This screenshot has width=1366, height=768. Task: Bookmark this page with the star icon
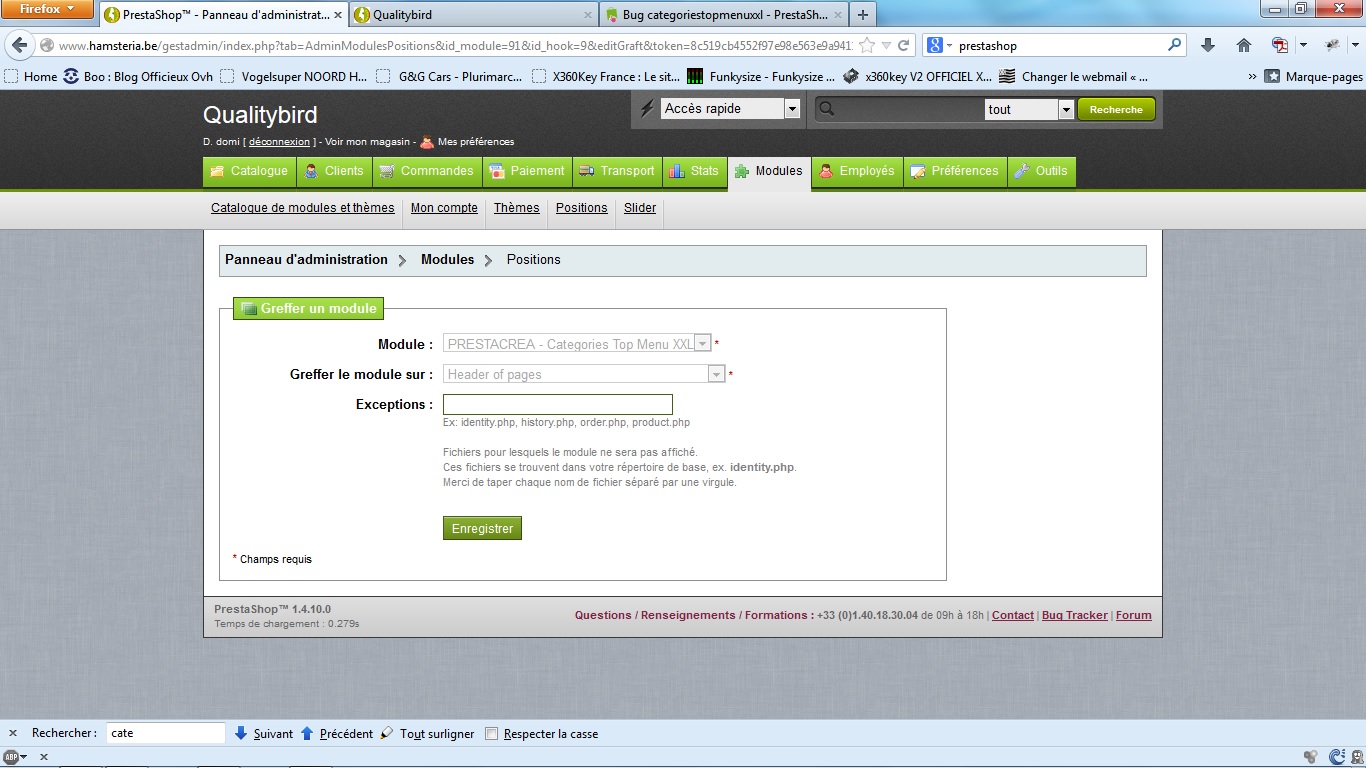[x=866, y=46]
